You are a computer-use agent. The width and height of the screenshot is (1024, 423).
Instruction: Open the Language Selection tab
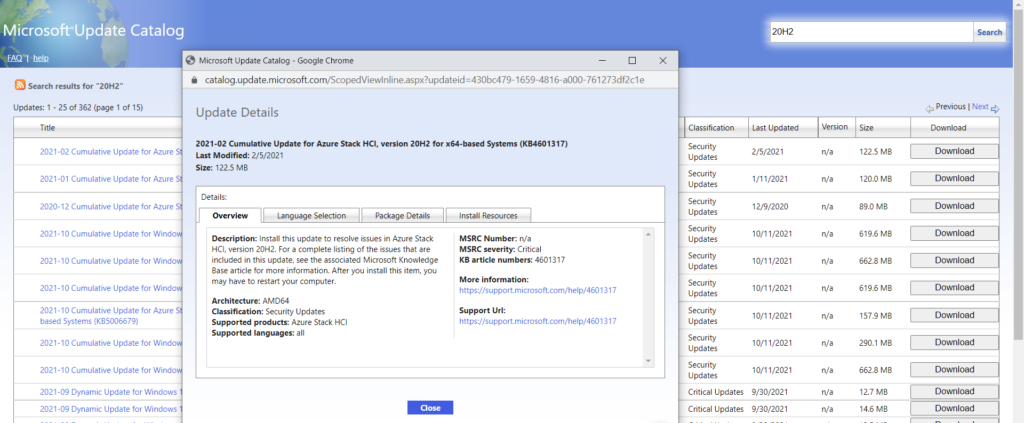click(310, 215)
